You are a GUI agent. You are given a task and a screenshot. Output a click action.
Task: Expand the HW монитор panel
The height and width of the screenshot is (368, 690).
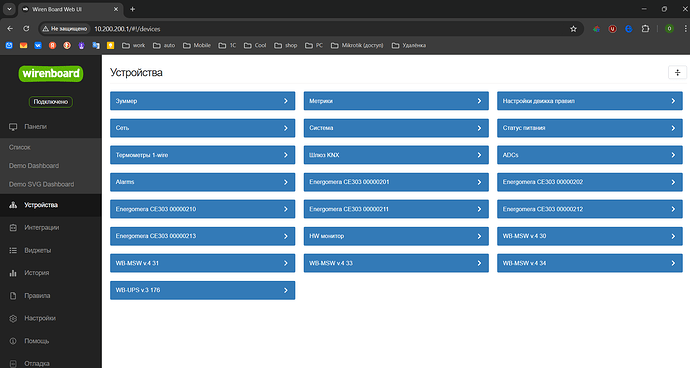396,236
